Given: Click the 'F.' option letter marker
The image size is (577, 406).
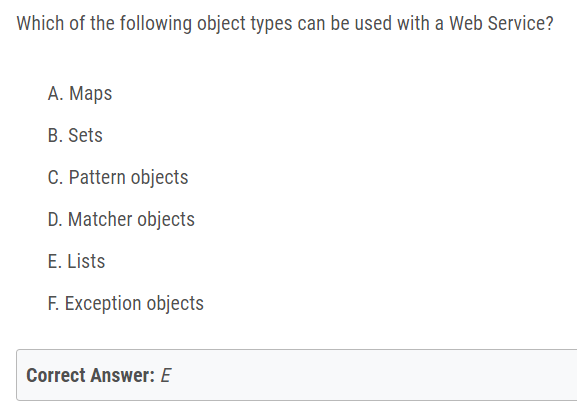Looking at the screenshot, I should tap(53, 304).
